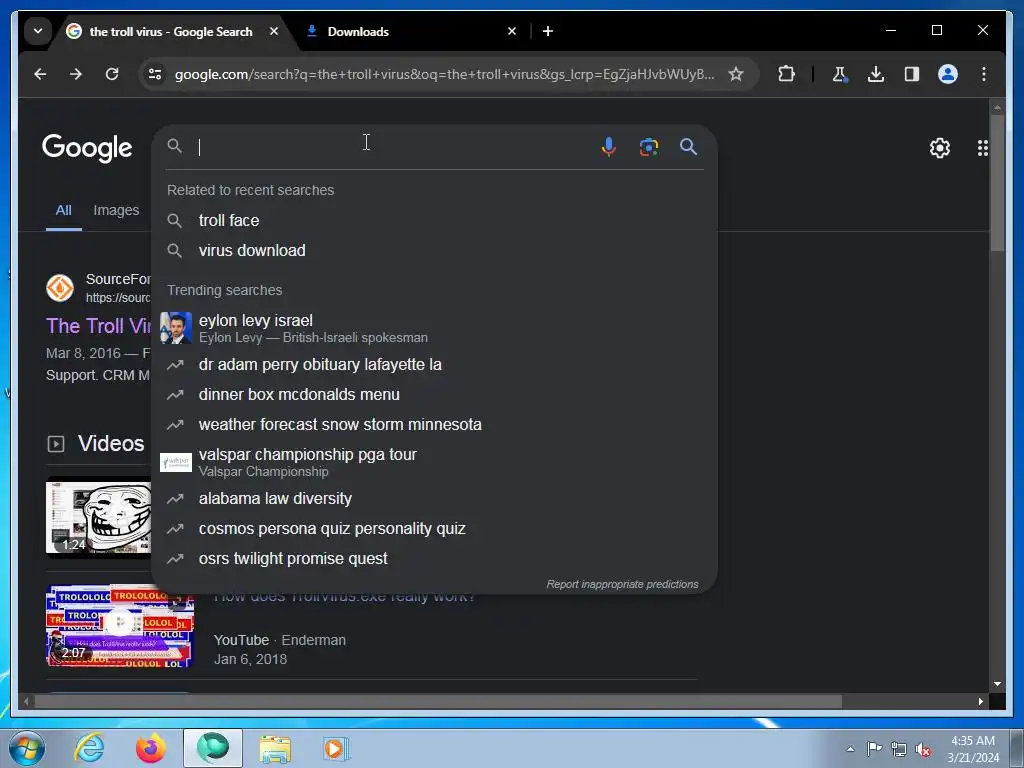
Task: Toggle the browser side panel
Action: (912, 74)
